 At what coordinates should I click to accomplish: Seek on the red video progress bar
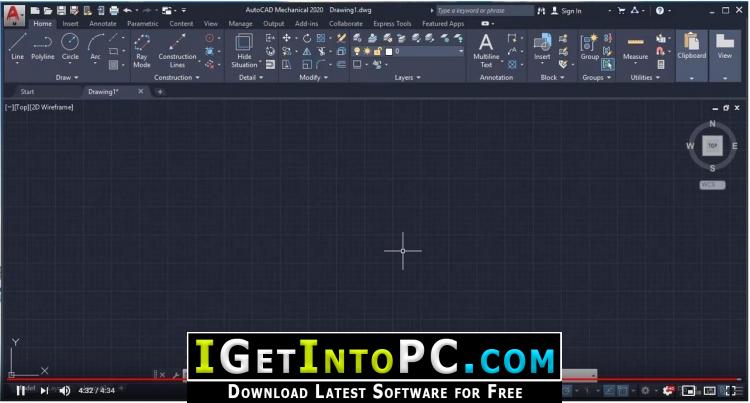(x=375, y=380)
